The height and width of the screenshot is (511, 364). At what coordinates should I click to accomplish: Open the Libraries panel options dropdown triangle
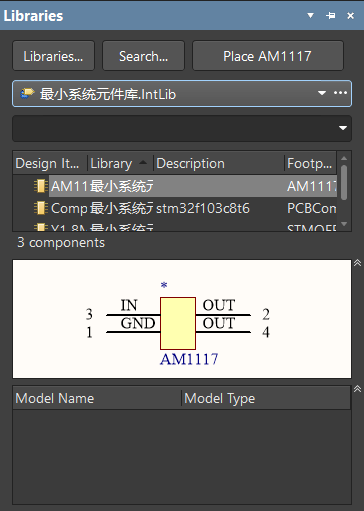coord(311,15)
